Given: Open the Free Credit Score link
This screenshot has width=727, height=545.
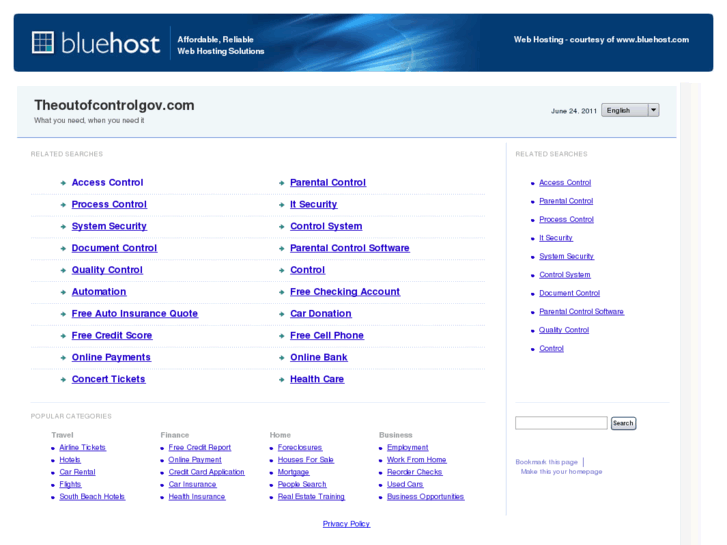Looking at the screenshot, I should point(112,335).
